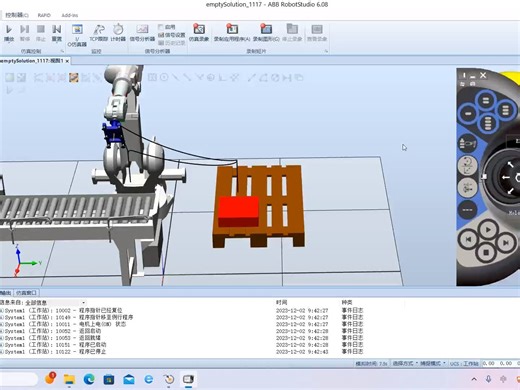This screenshot has height=390, width=520.
Task: Click the four-bar blue button on FlexPendant
Action: coord(487,124)
